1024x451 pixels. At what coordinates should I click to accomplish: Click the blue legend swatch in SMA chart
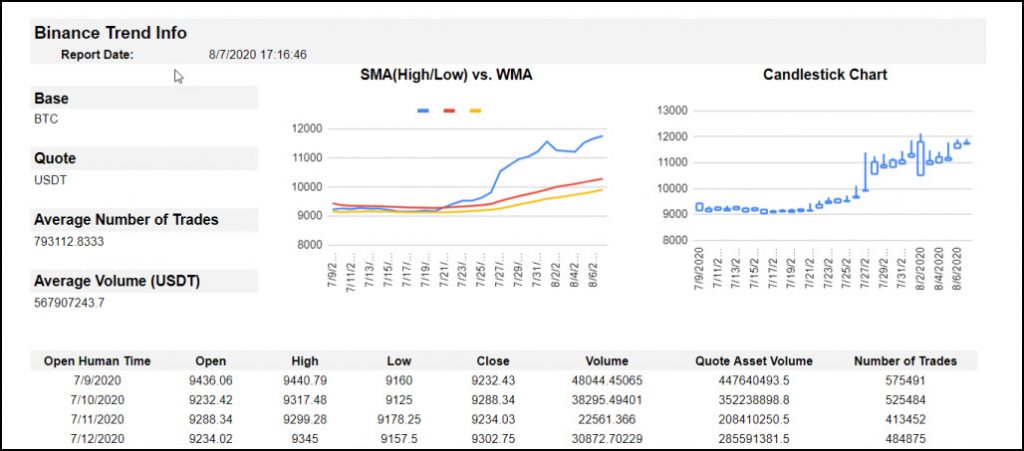[423, 111]
